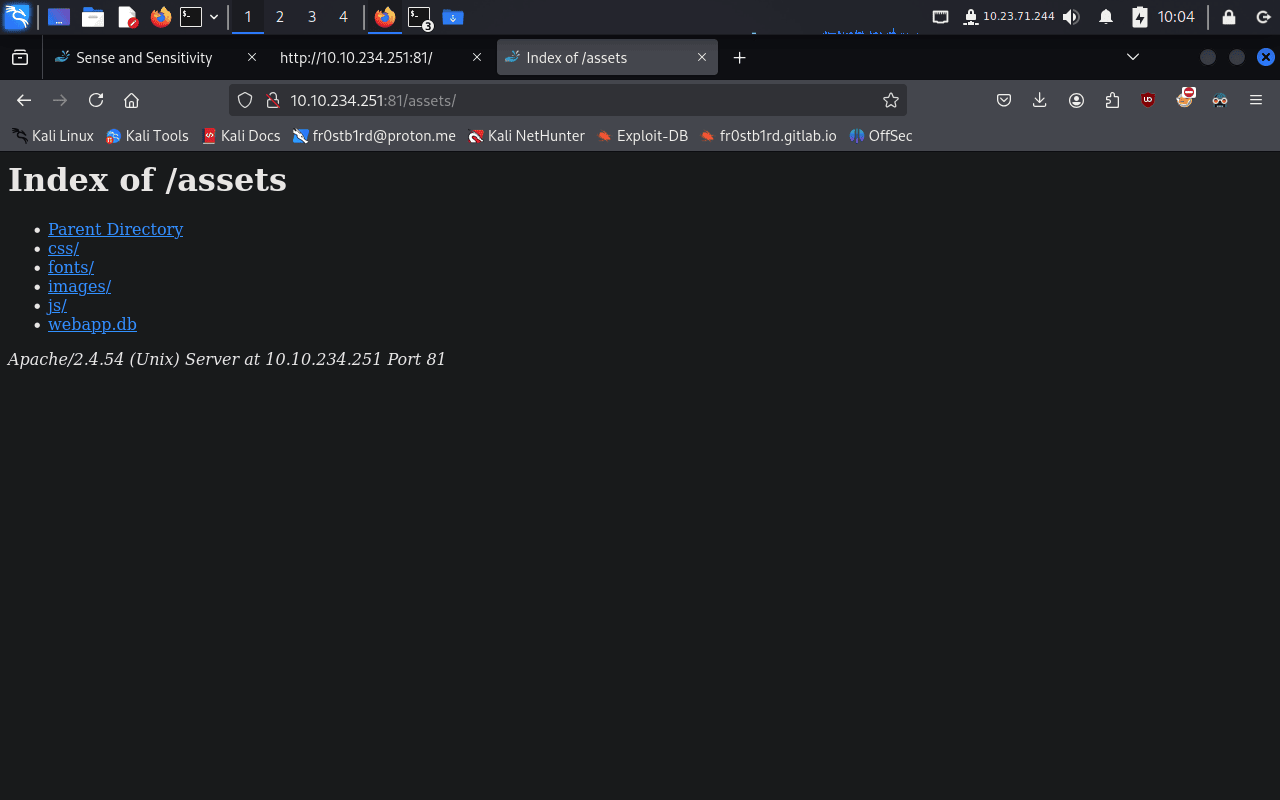Open the extensions puzzle icon

pos(1112,100)
